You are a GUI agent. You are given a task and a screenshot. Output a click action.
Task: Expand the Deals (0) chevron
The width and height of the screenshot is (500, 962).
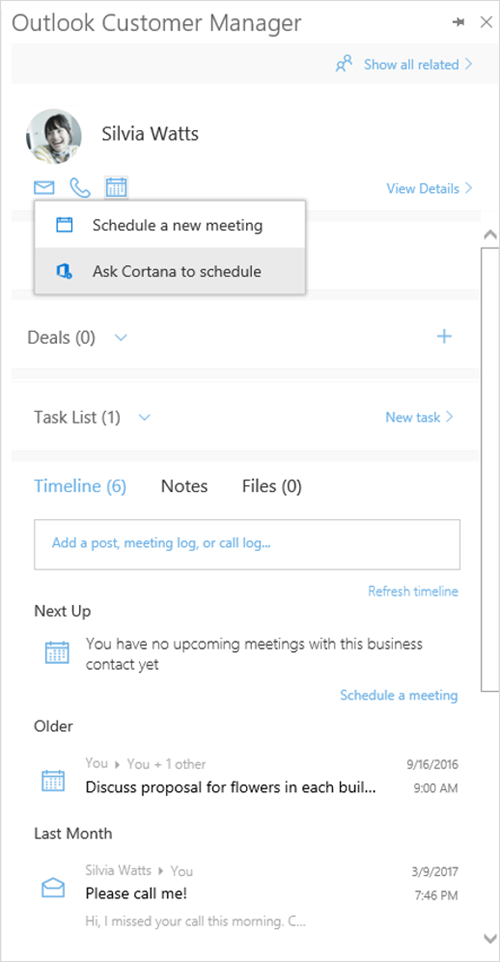[121, 337]
